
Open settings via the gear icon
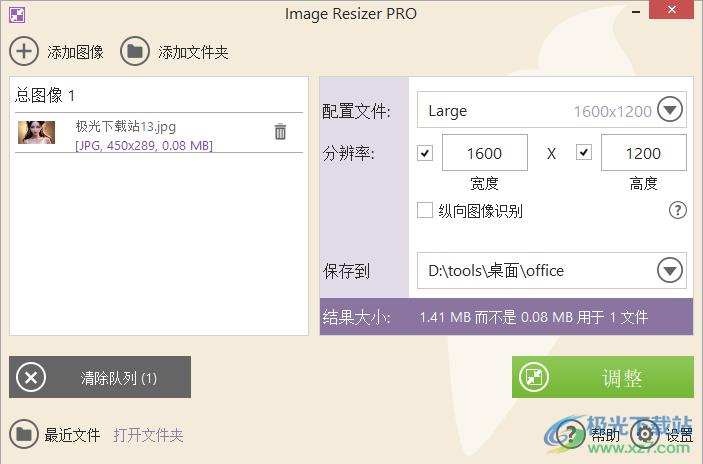click(x=646, y=434)
